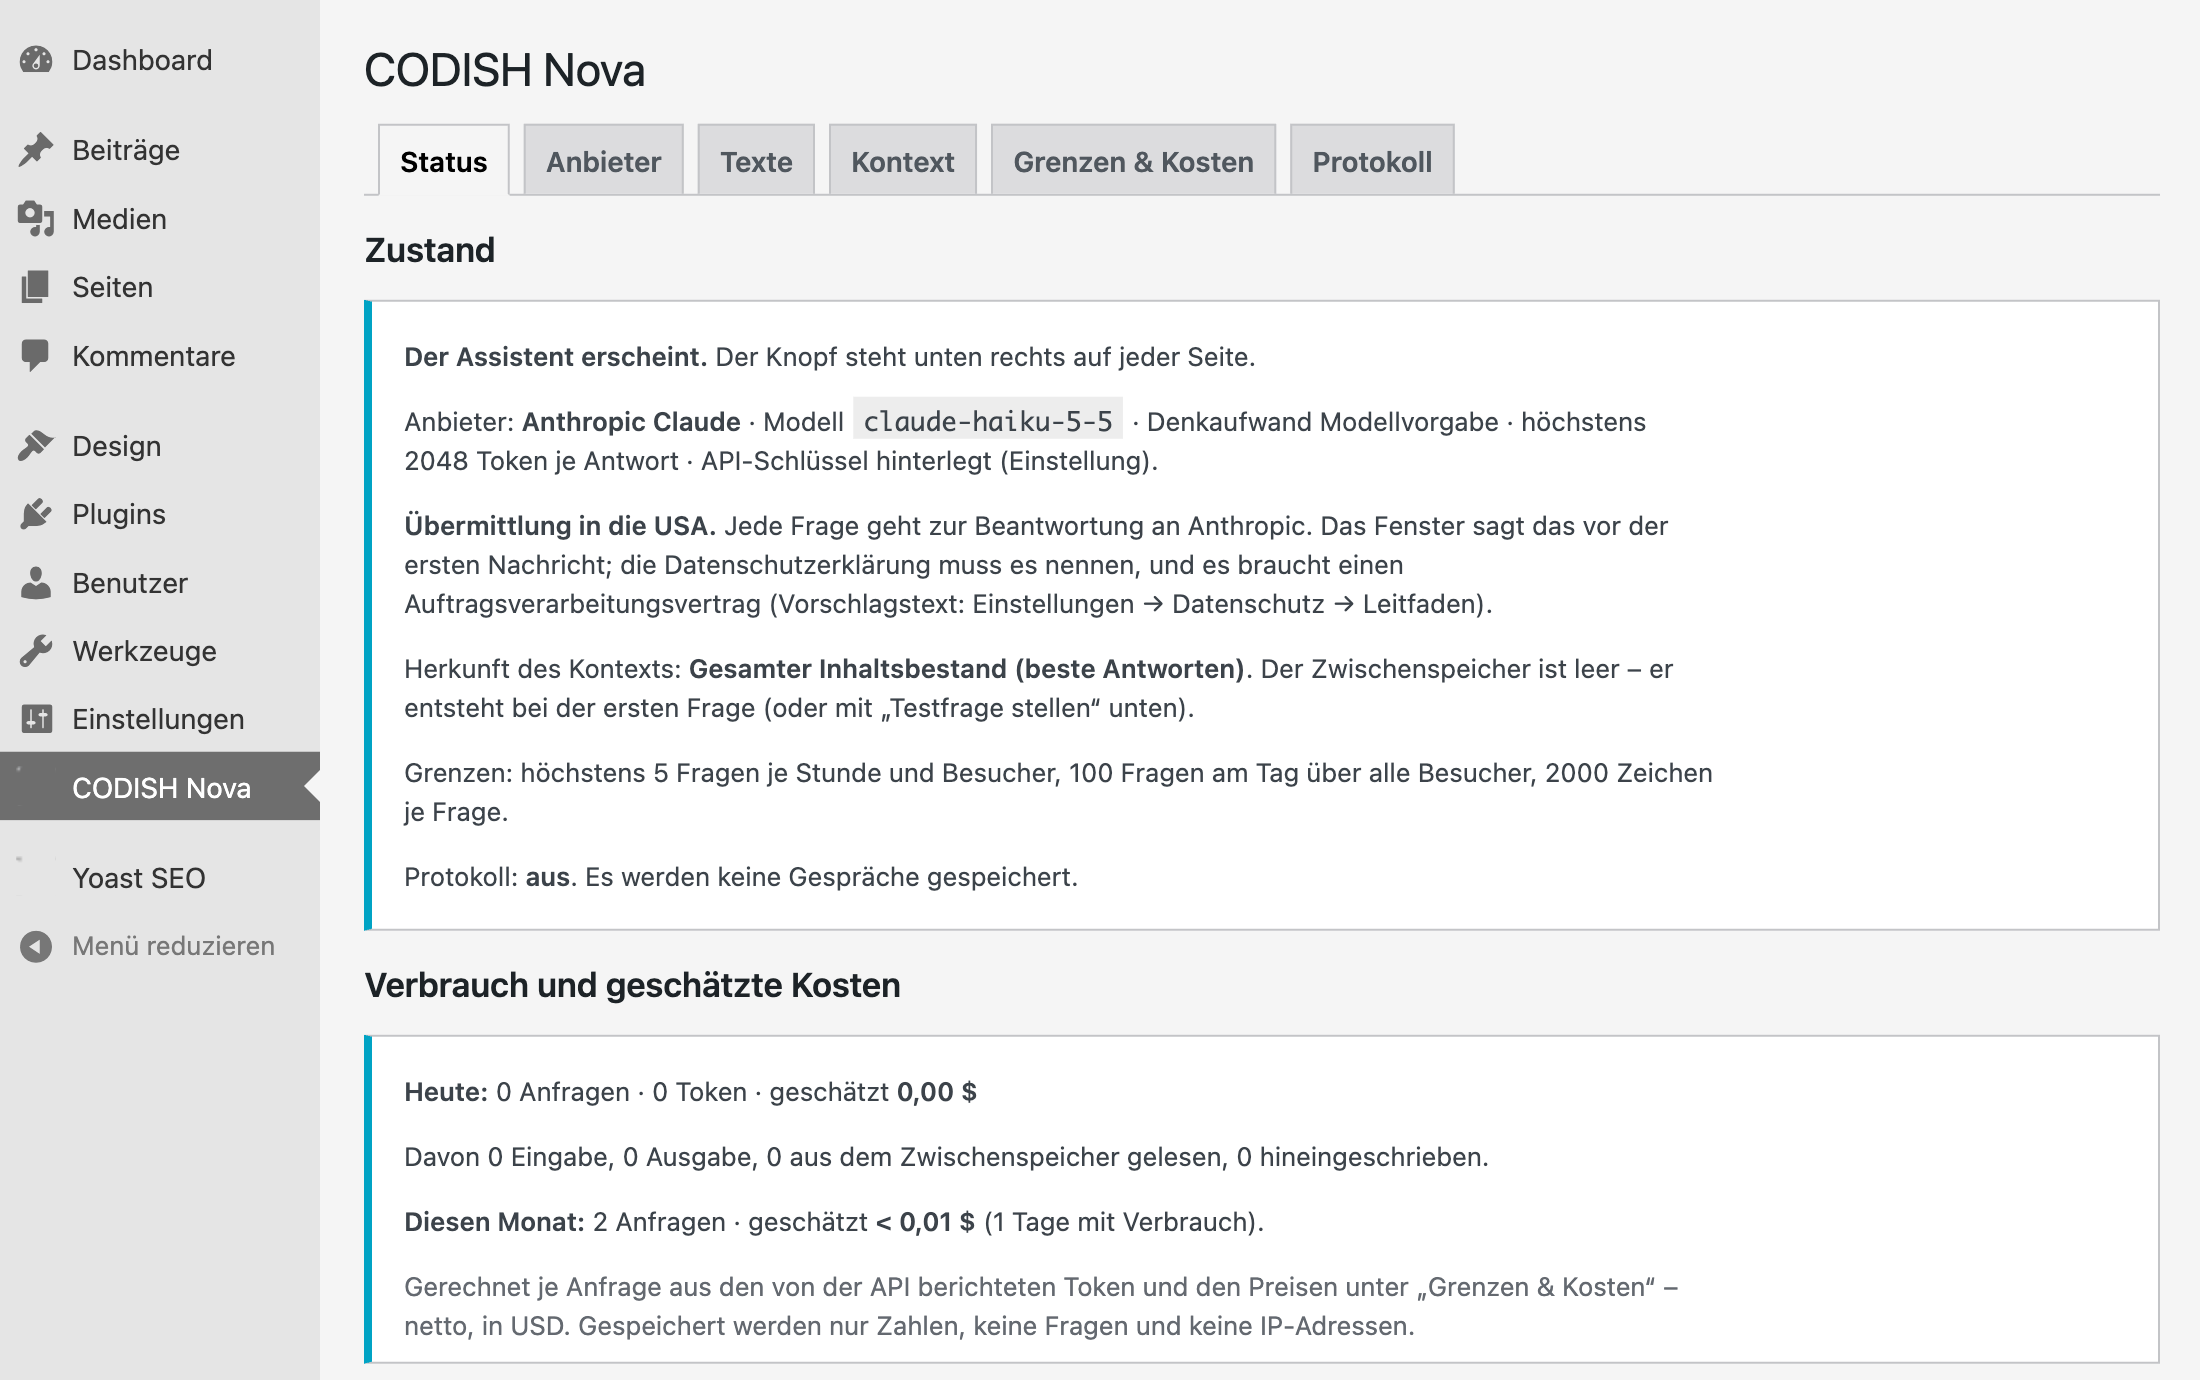
Task: Click bold text Der Assistent erscheint.
Action: pos(556,357)
